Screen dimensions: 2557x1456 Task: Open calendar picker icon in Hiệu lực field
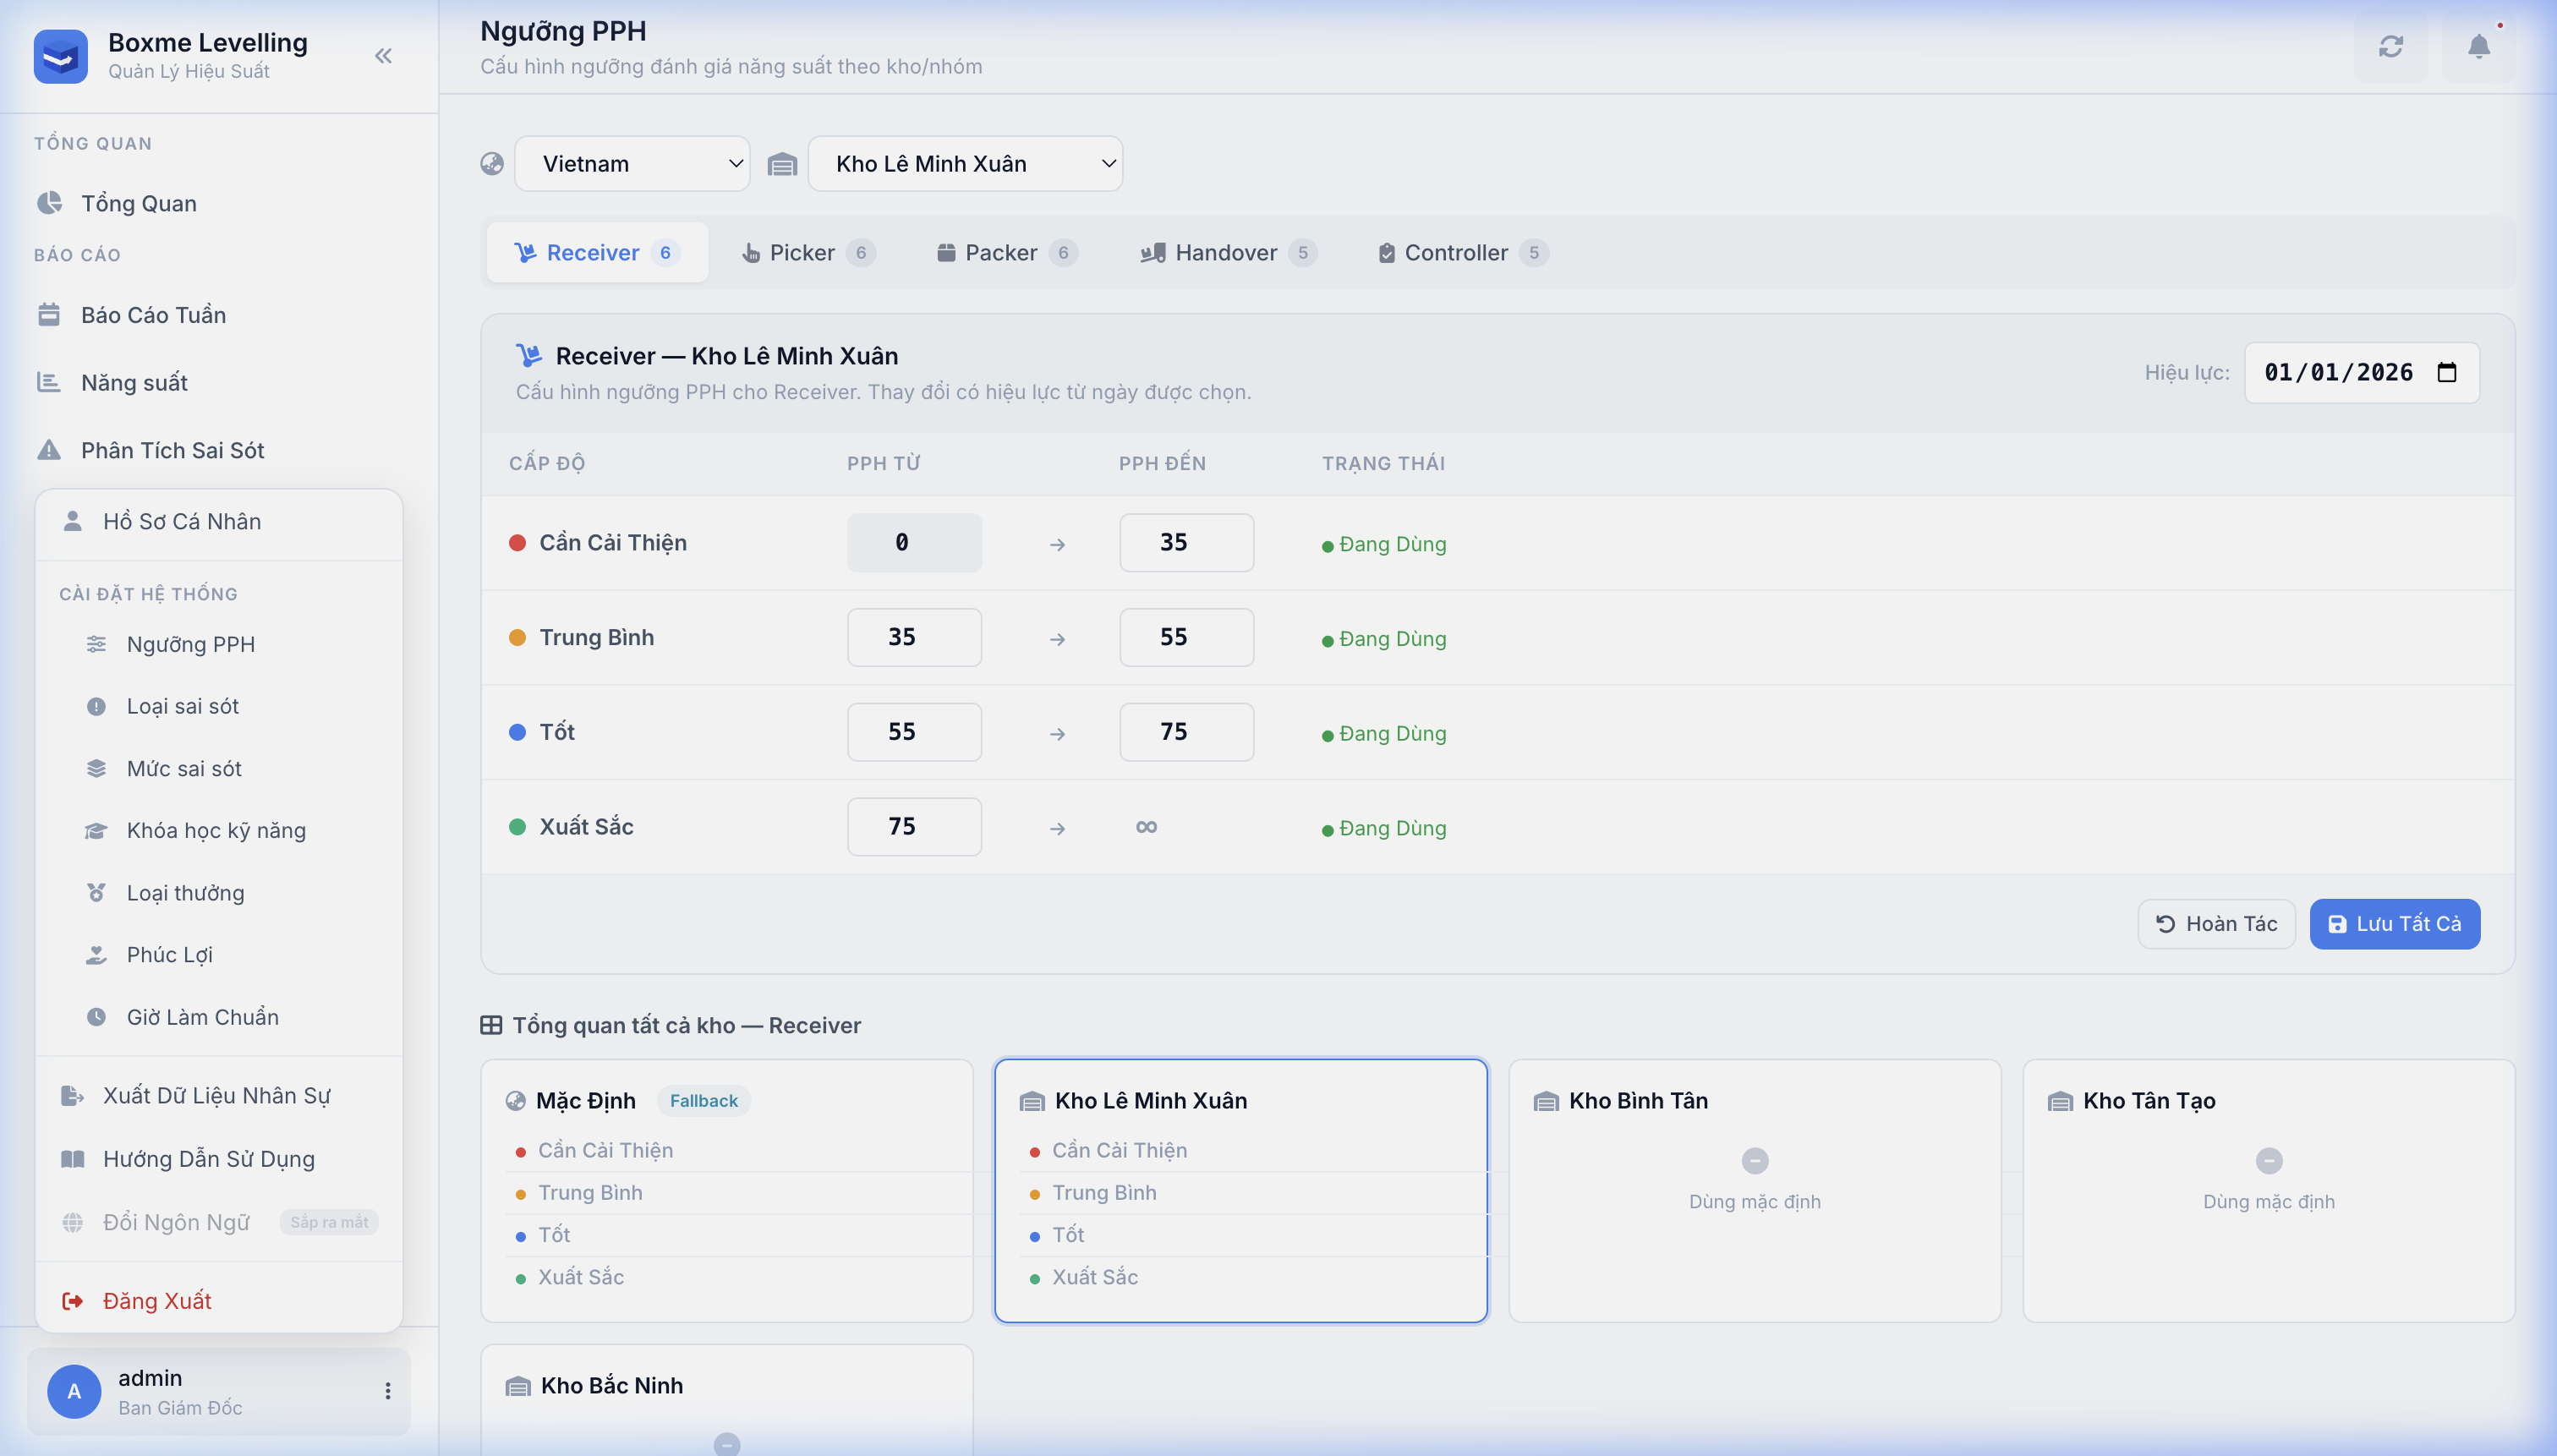pos(2447,373)
